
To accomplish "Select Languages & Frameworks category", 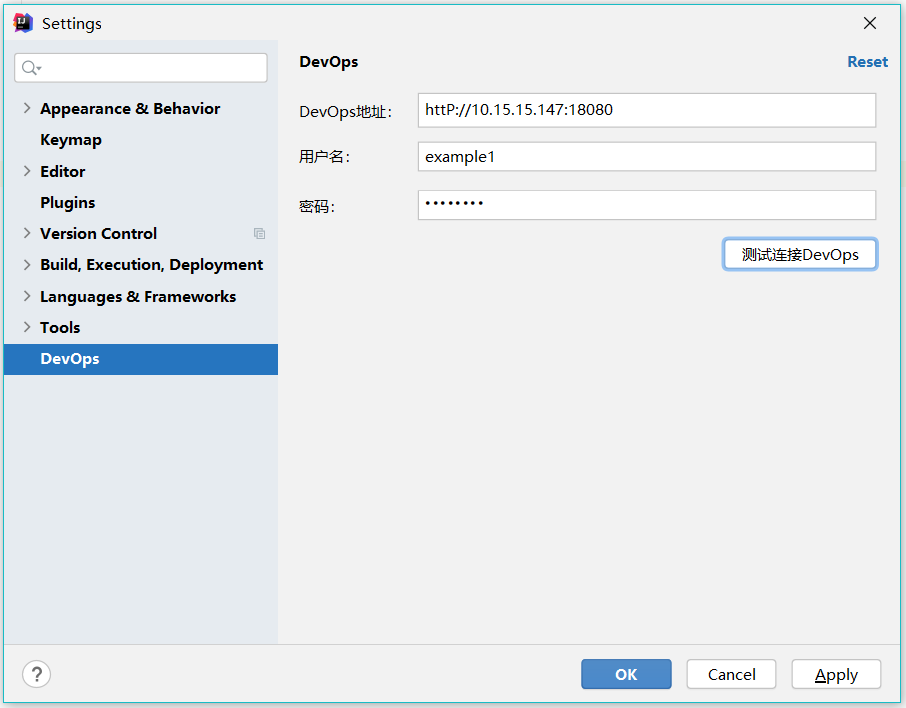I will click(138, 296).
